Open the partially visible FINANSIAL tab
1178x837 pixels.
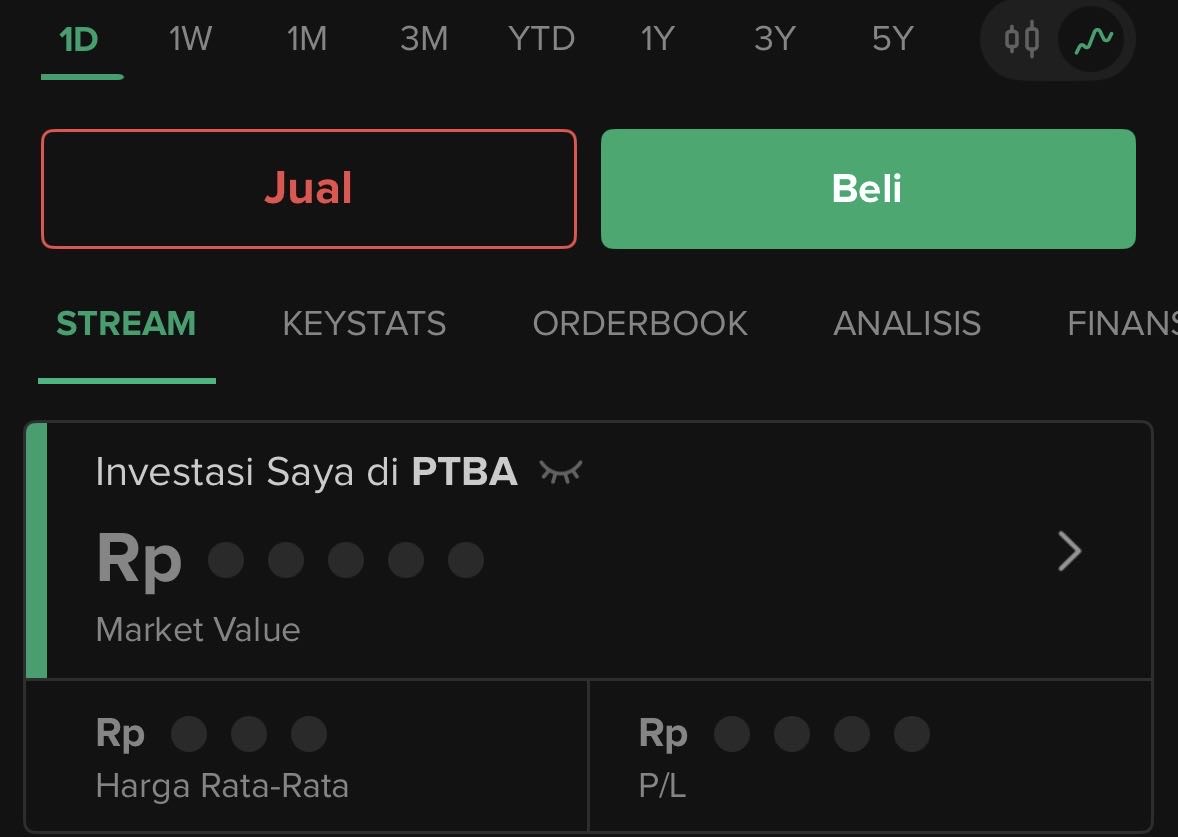(x=1122, y=324)
